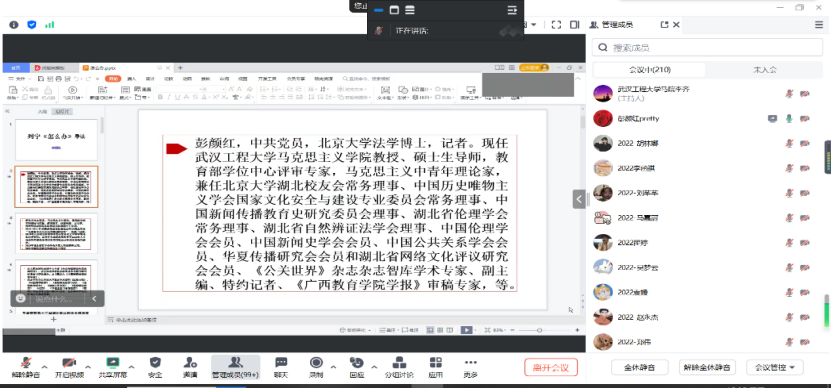Screen dimensions: 831x388
Task: Click the red 离开会议 button
Action: pos(551,367)
